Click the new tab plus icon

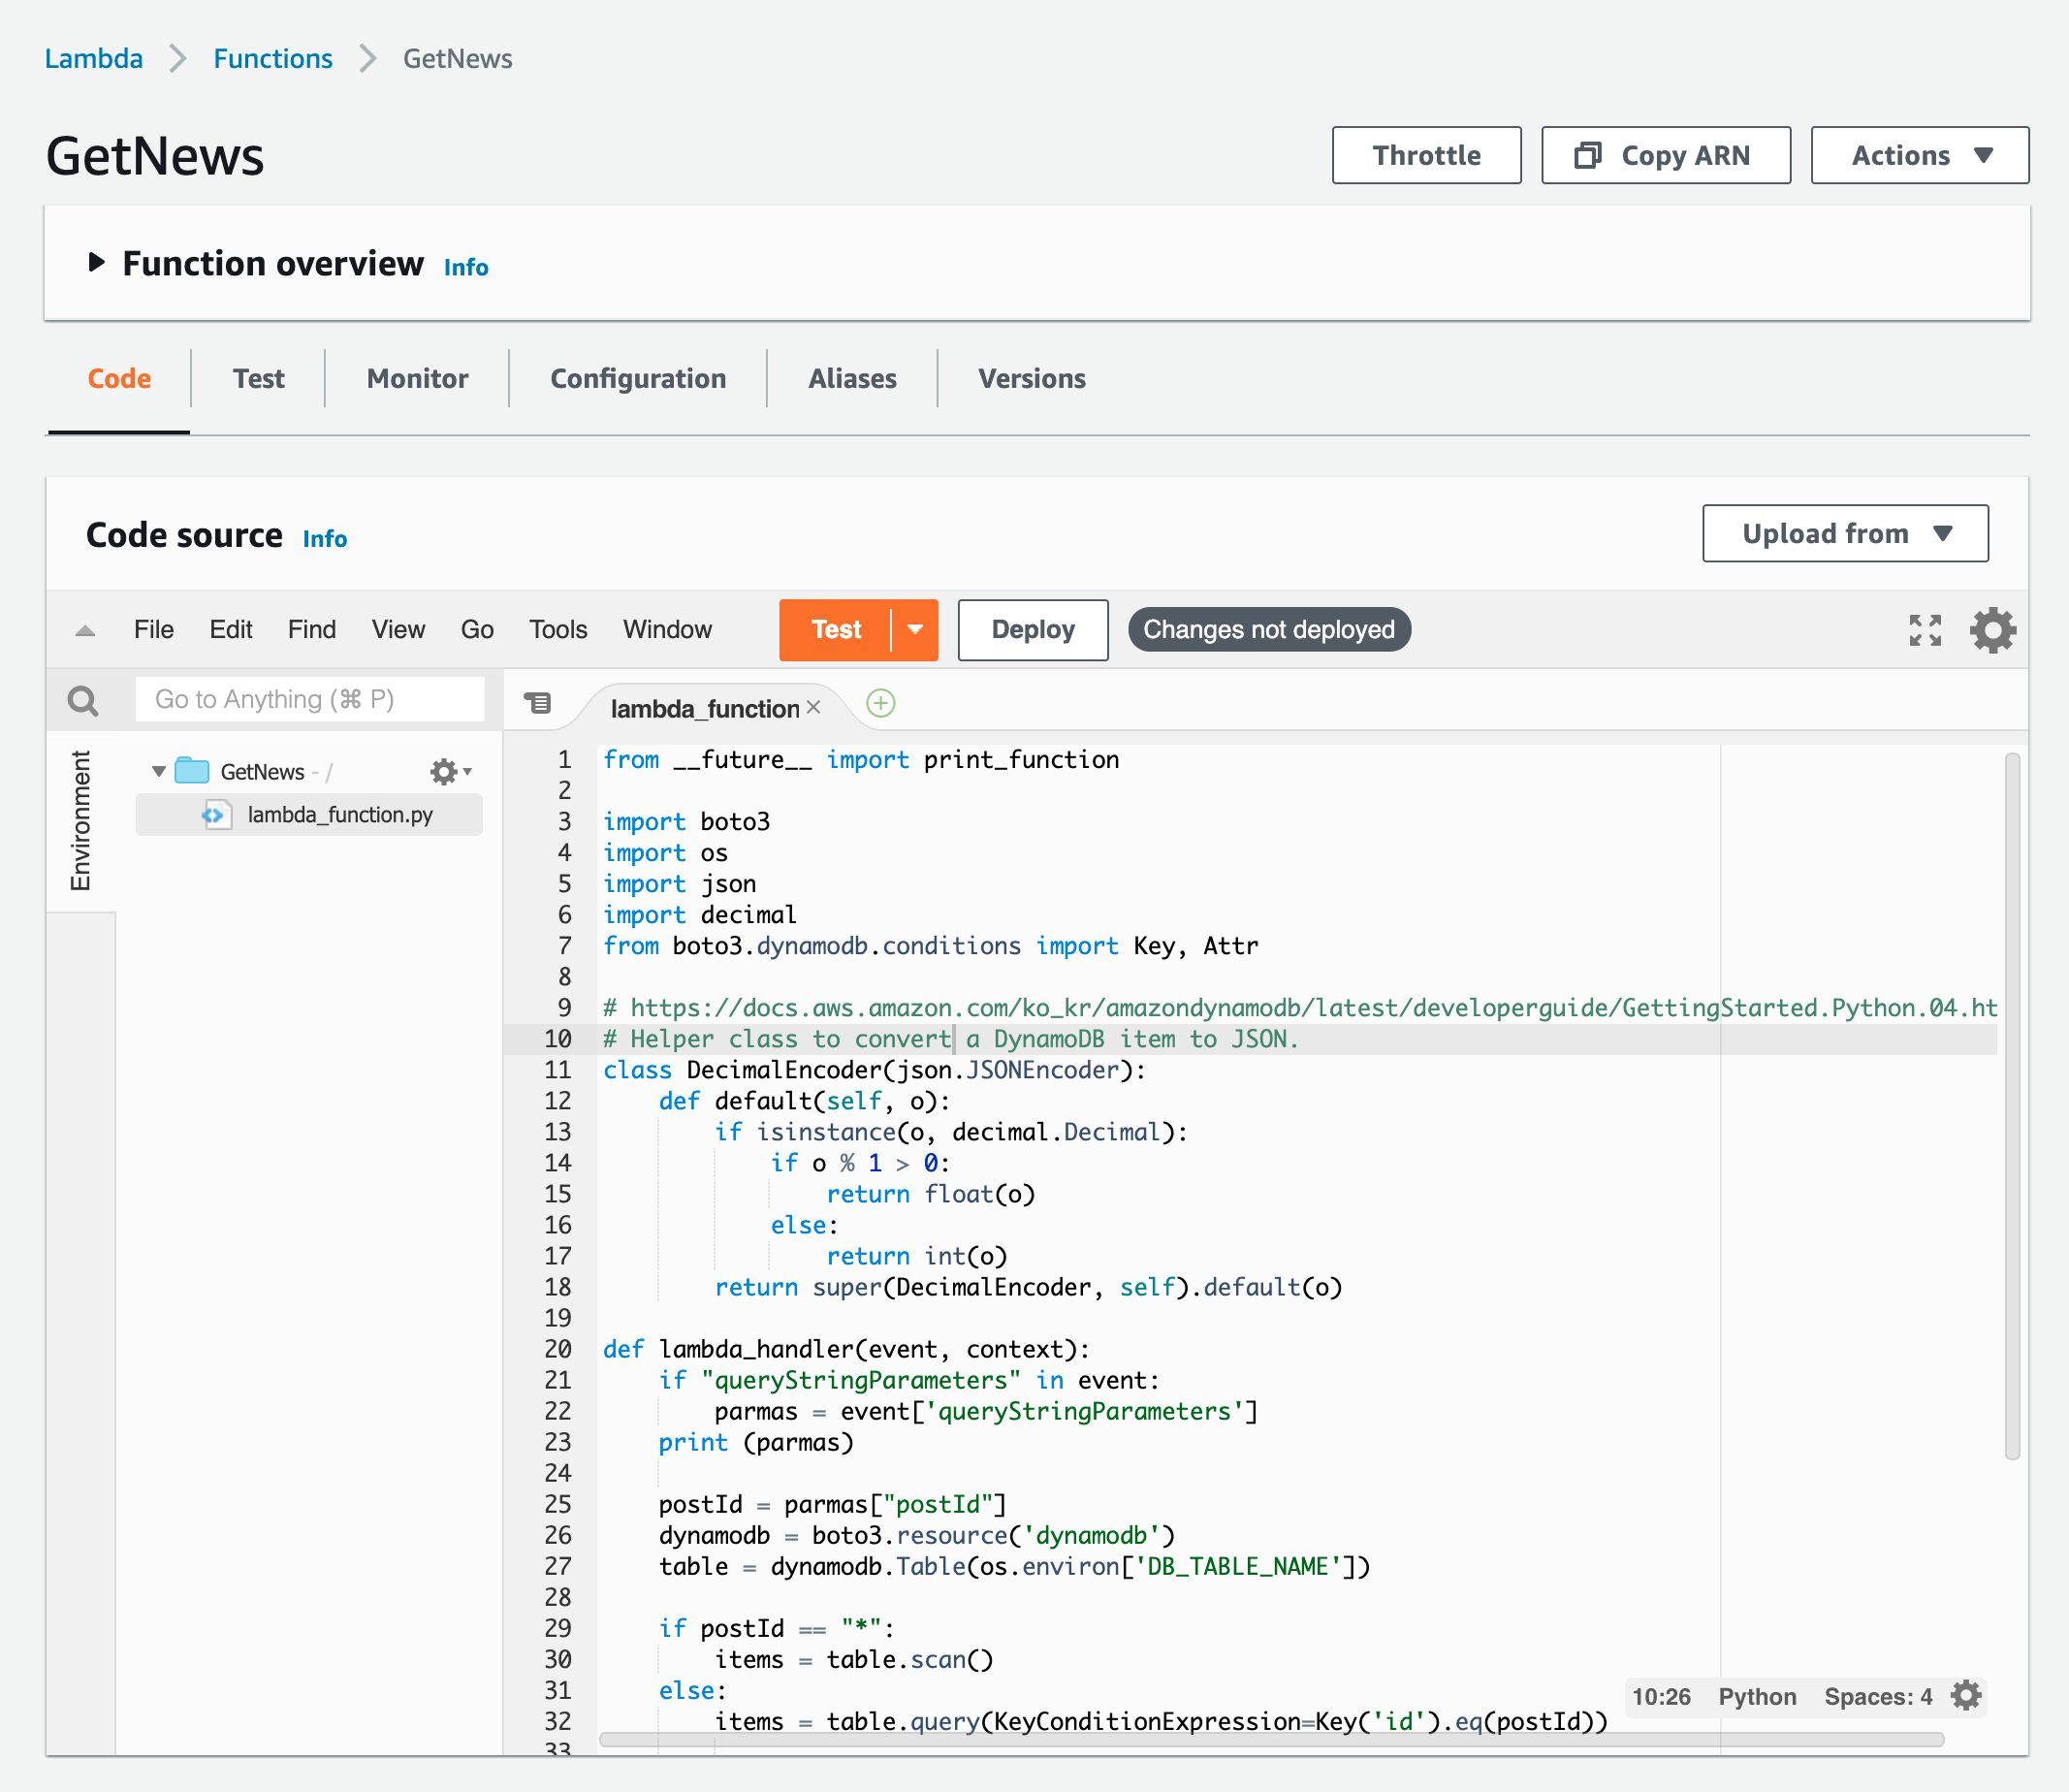tap(880, 704)
